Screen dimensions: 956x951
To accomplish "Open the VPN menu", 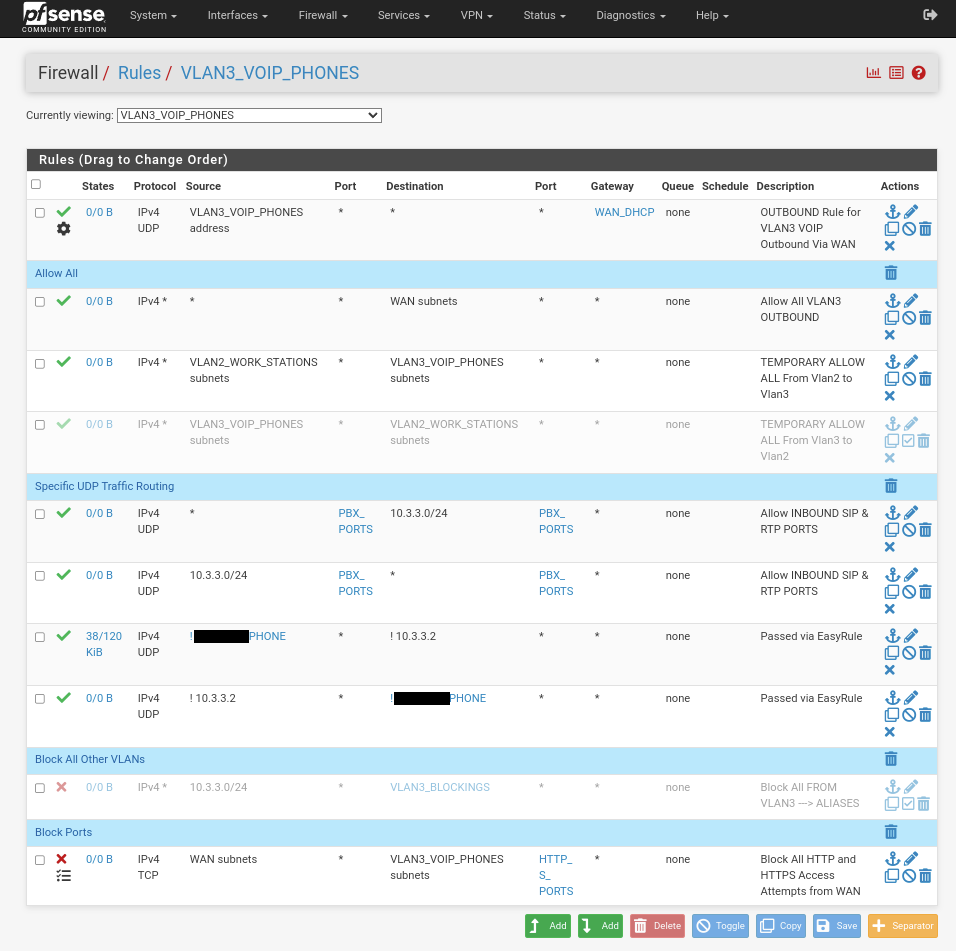I will coord(476,15).
